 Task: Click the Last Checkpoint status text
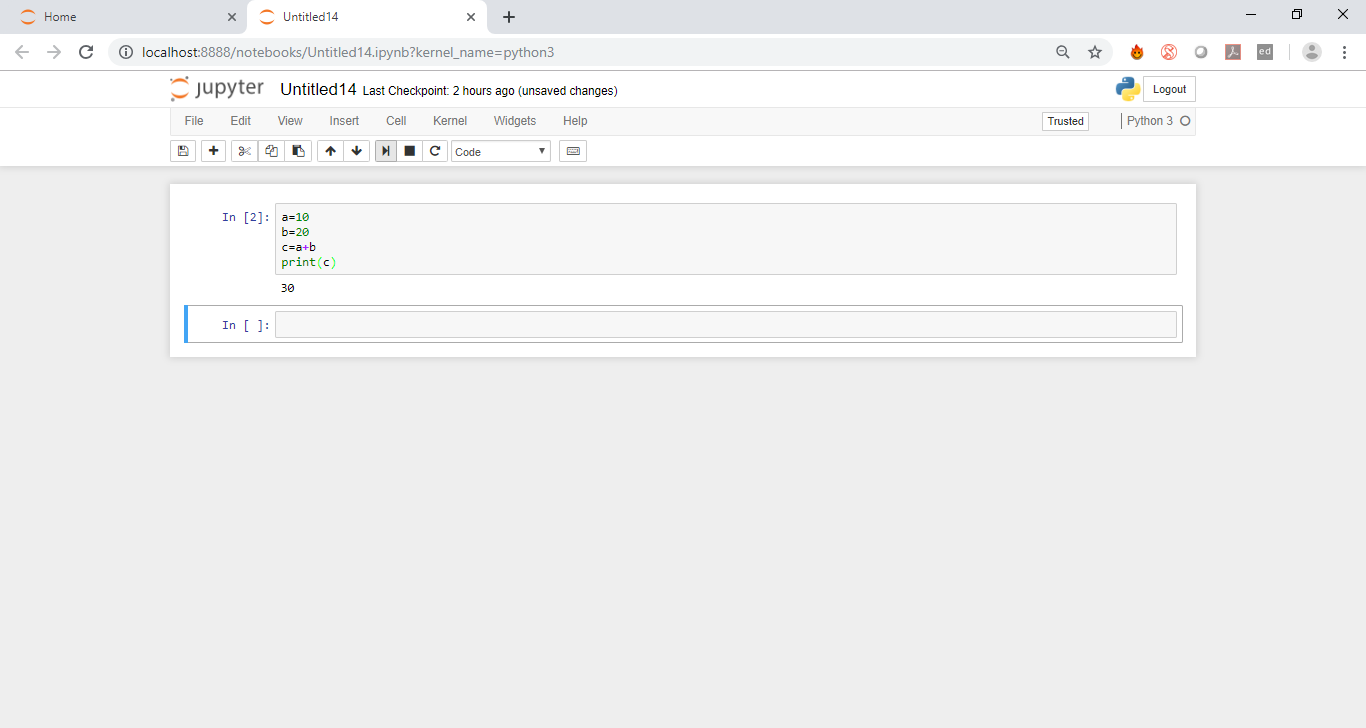pos(490,91)
